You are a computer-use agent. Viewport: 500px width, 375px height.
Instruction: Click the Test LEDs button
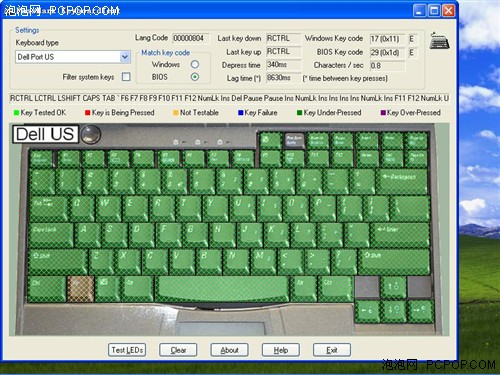[127, 350]
